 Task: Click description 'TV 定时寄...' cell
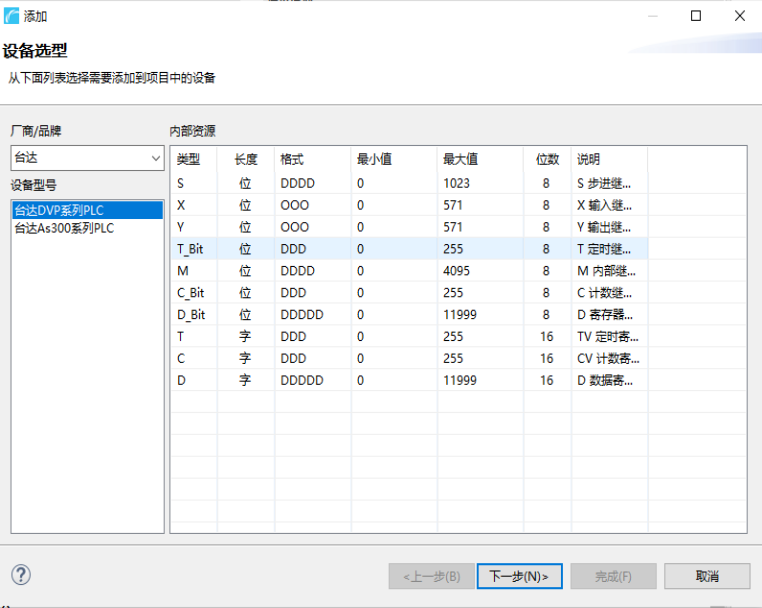pyautogui.click(x=608, y=336)
